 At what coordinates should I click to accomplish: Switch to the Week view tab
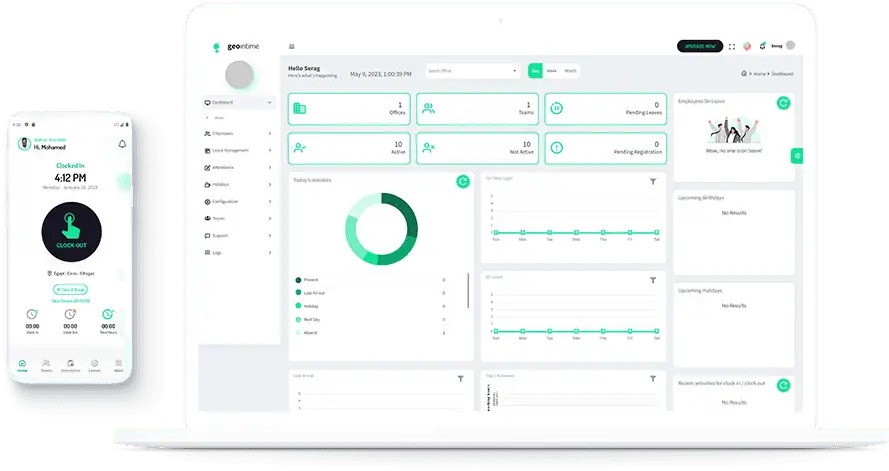pyautogui.click(x=552, y=71)
